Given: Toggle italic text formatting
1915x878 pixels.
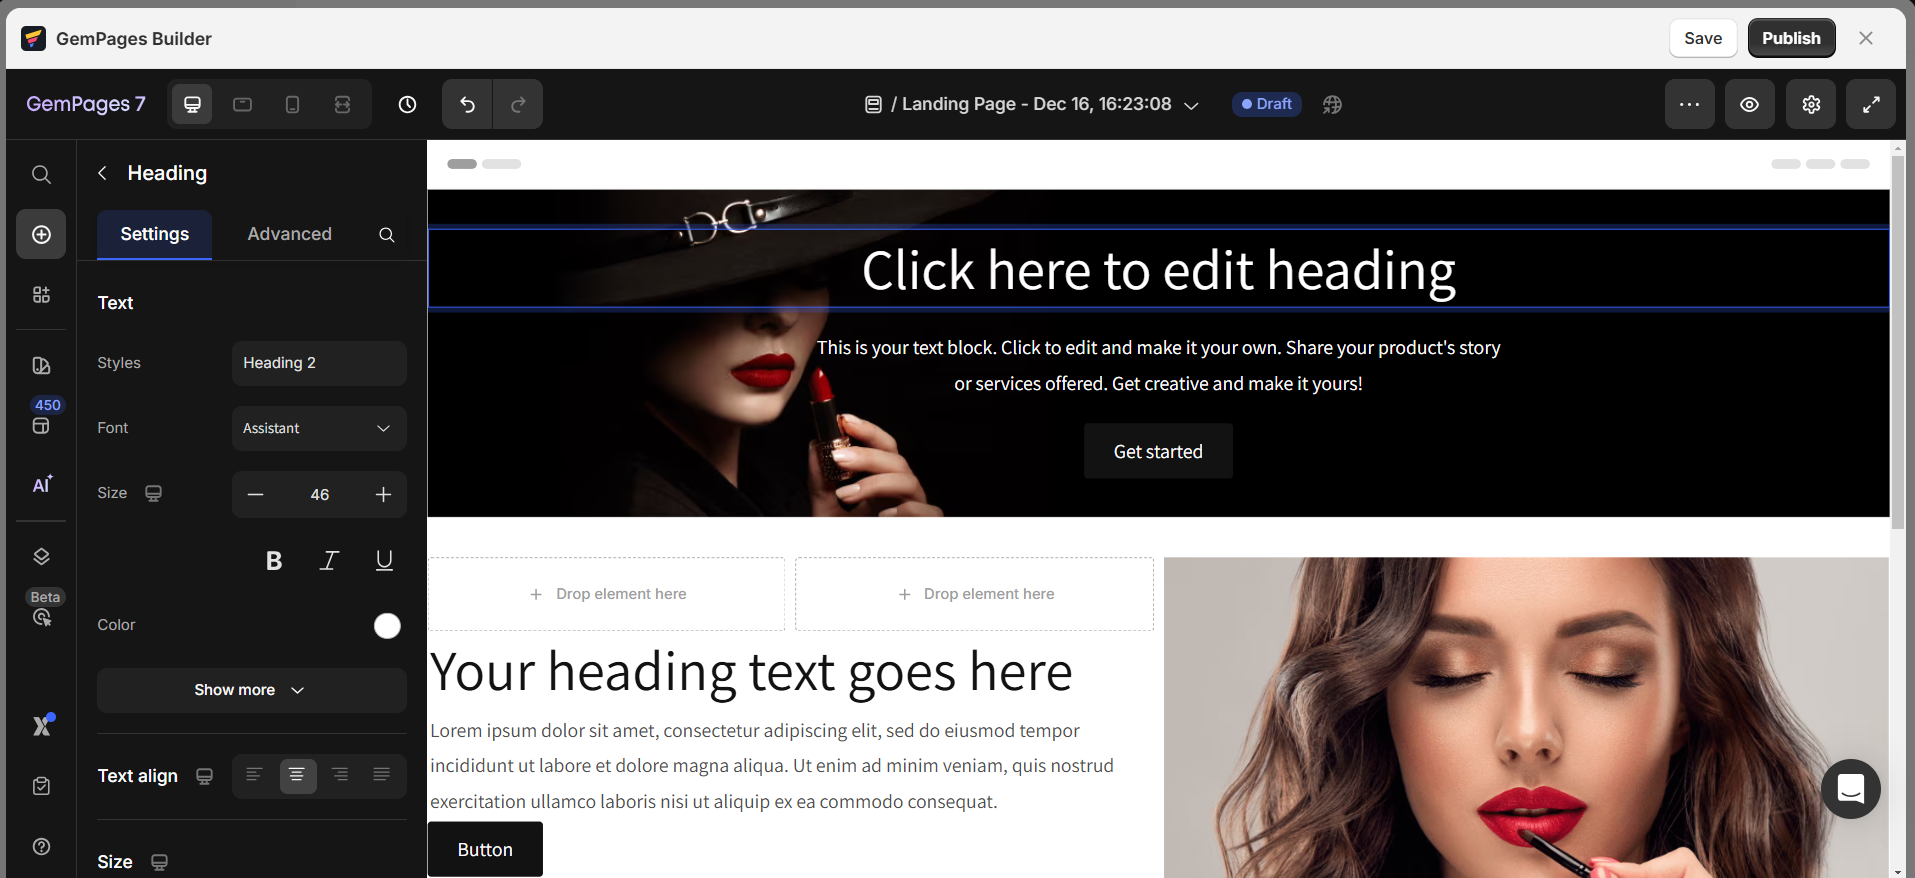Looking at the screenshot, I should coord(328,561).
